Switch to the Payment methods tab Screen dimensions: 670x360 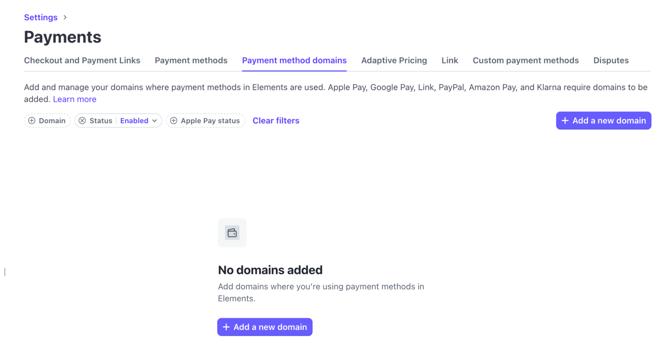[191, 60]
